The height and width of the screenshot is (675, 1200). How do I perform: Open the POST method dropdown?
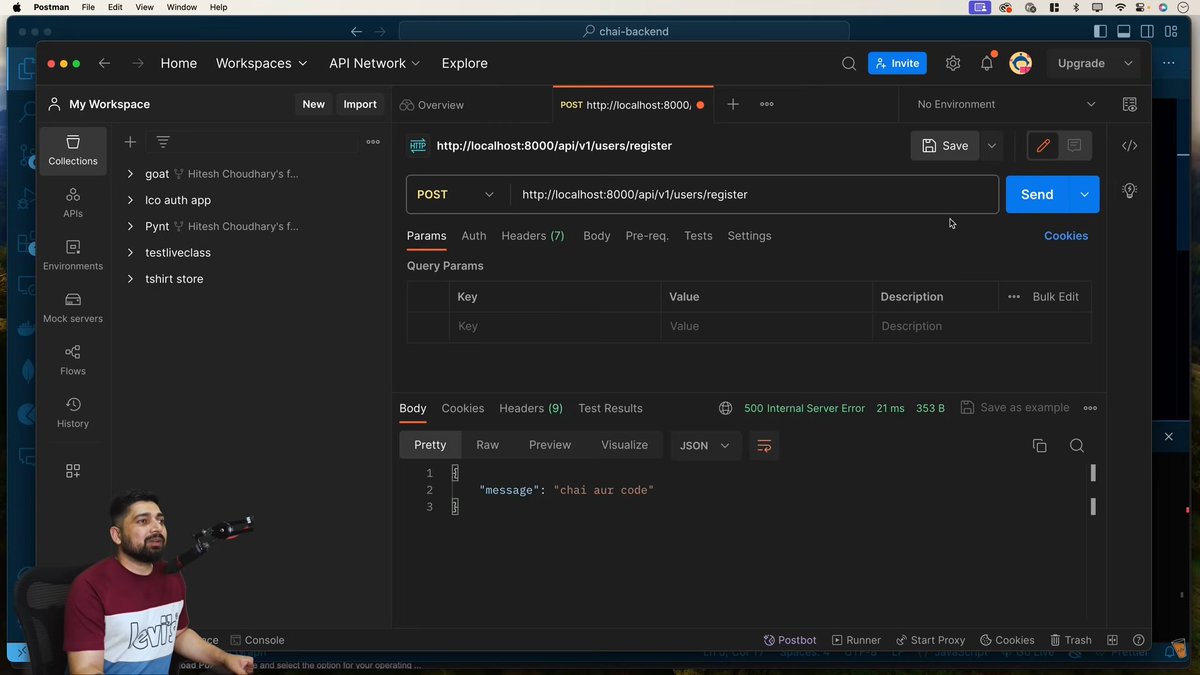(x=455, y=194)
